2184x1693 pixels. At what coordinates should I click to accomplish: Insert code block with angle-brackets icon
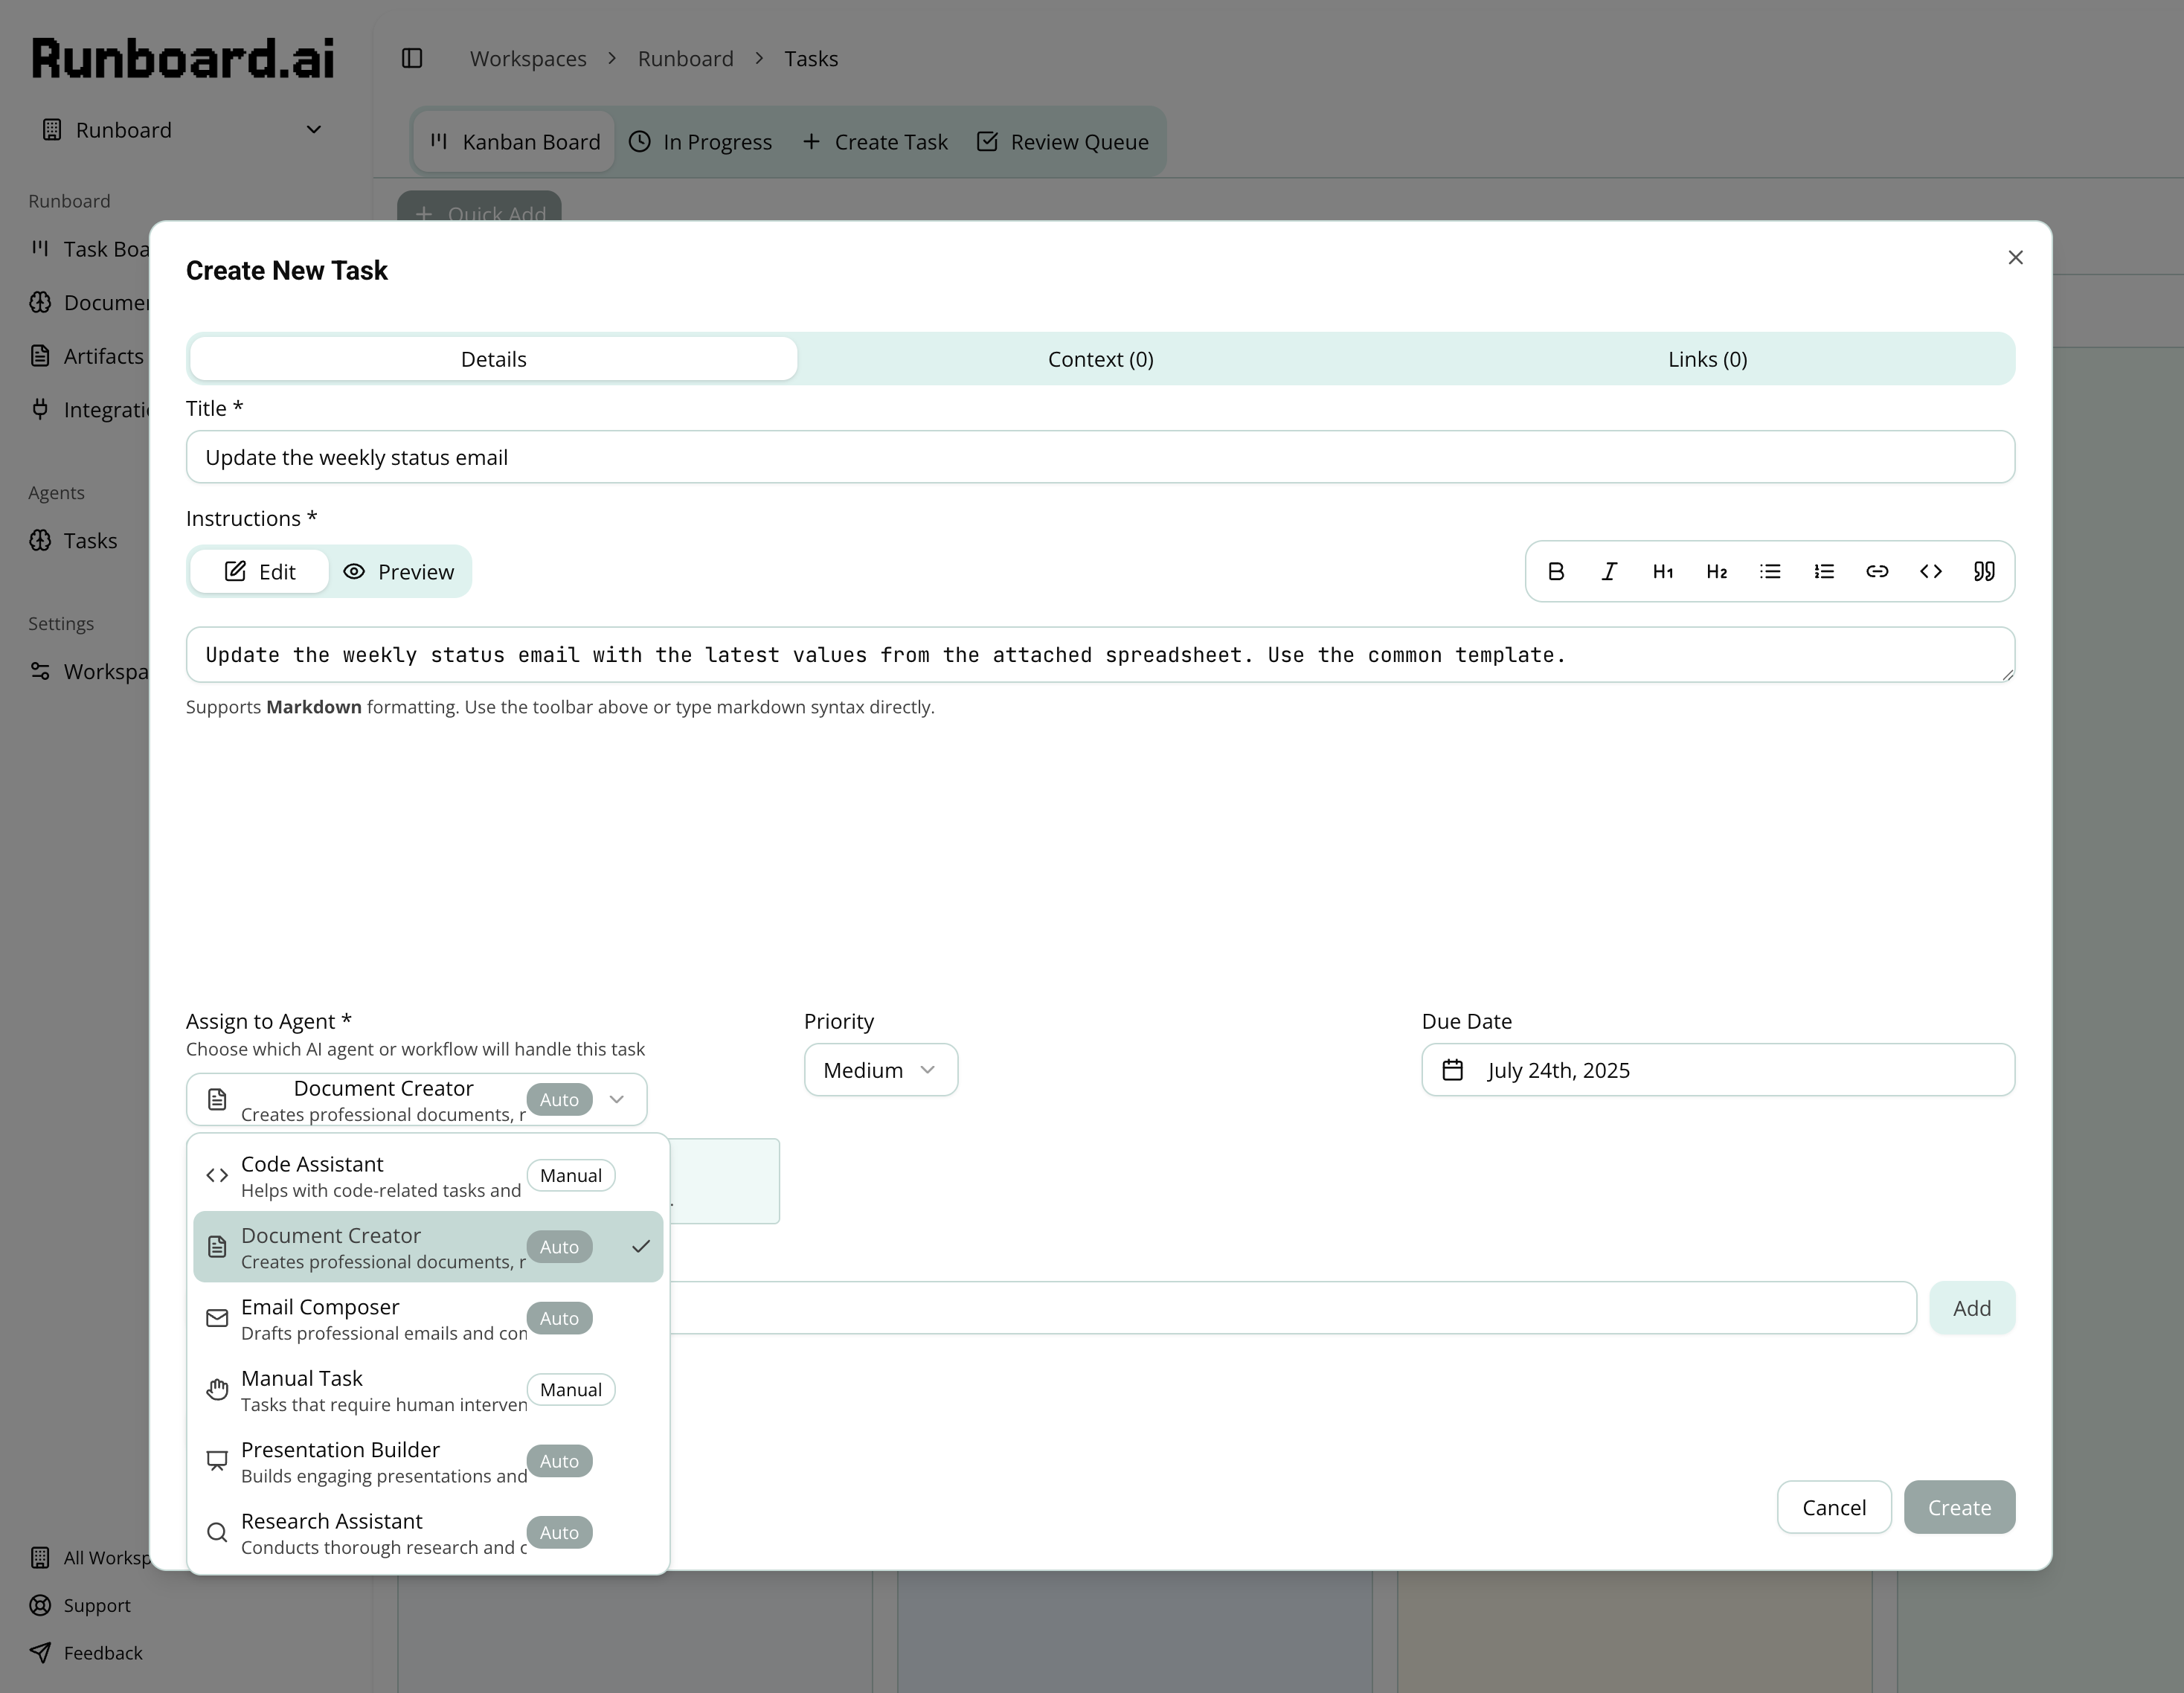(x=1931, y=571)
